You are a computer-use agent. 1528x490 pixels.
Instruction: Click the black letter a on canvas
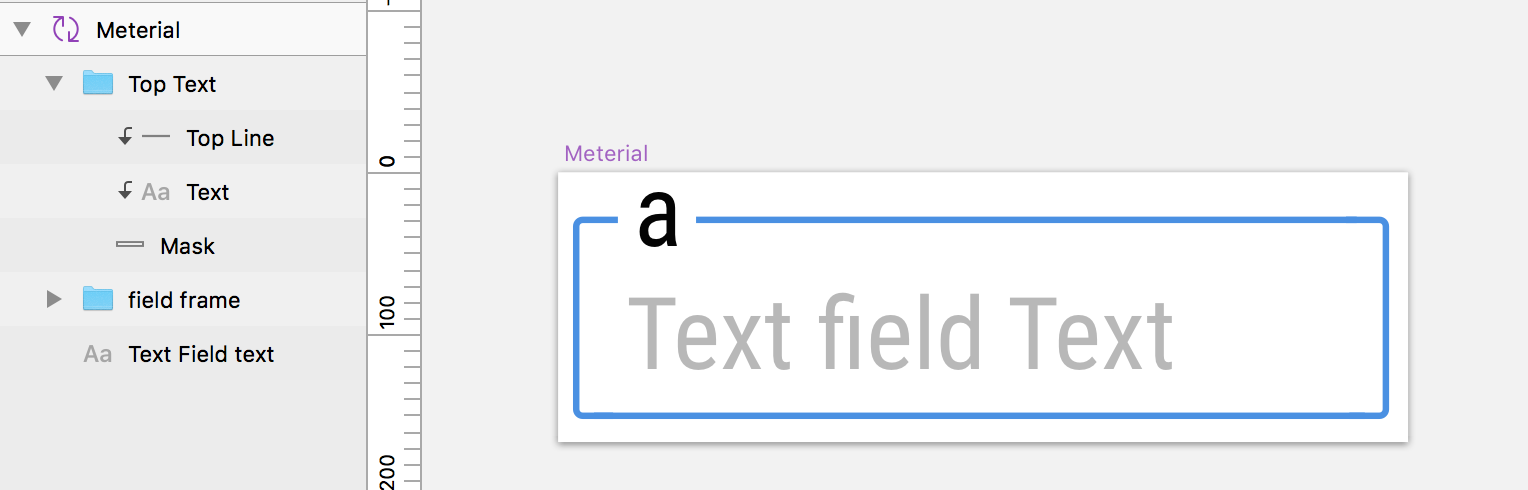658,220
